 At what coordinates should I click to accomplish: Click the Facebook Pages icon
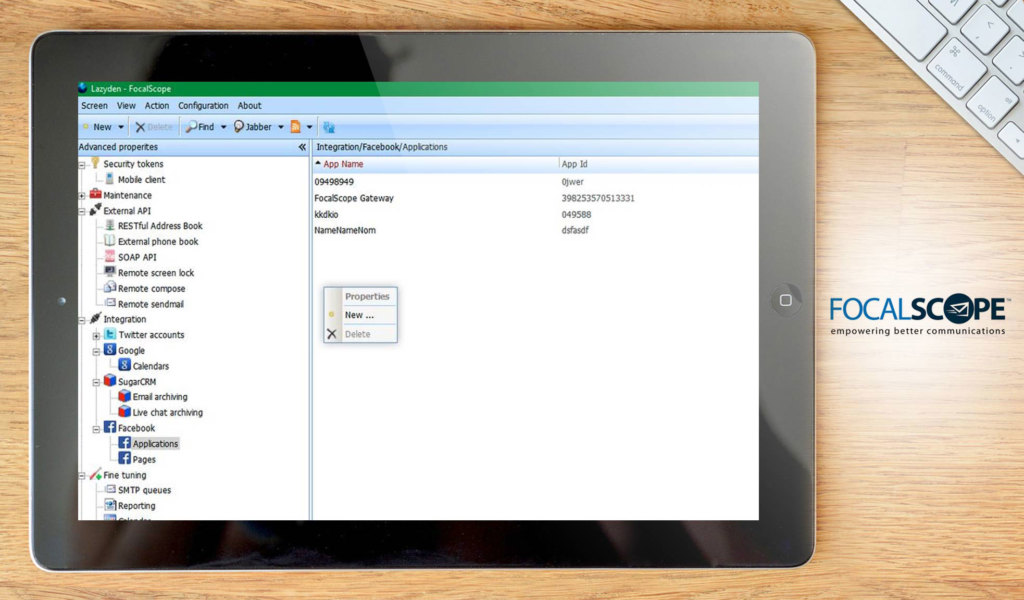point(125,459)
